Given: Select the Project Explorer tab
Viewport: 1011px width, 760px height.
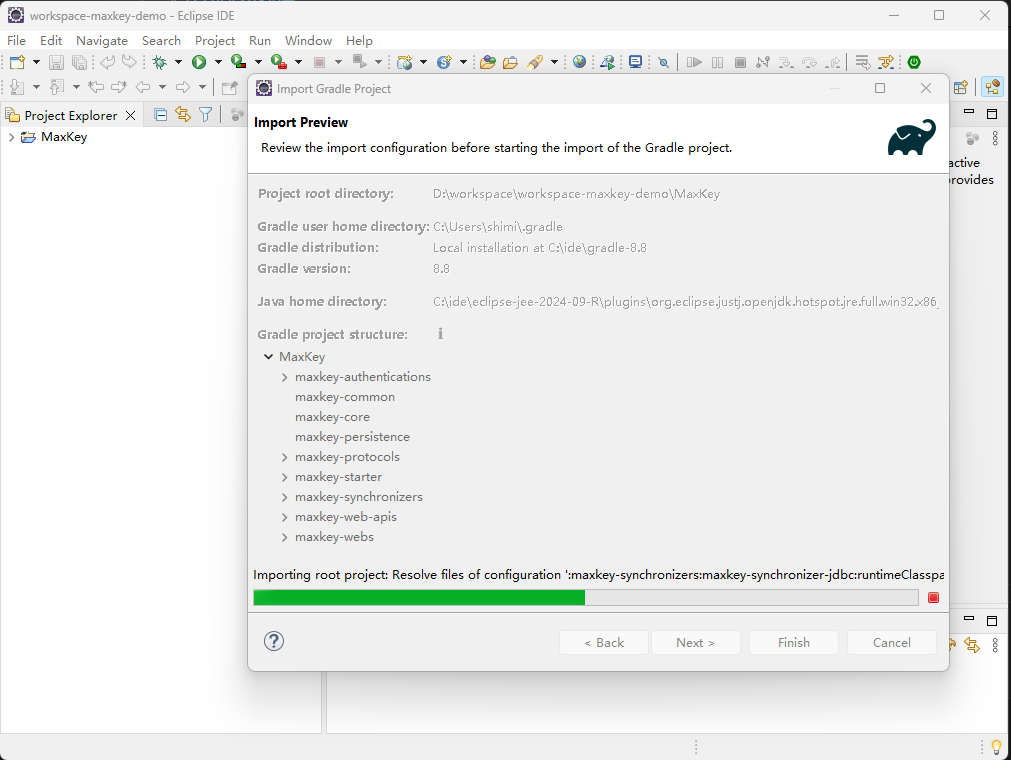Looking at the screenshot, I should (x=70, y=115).
